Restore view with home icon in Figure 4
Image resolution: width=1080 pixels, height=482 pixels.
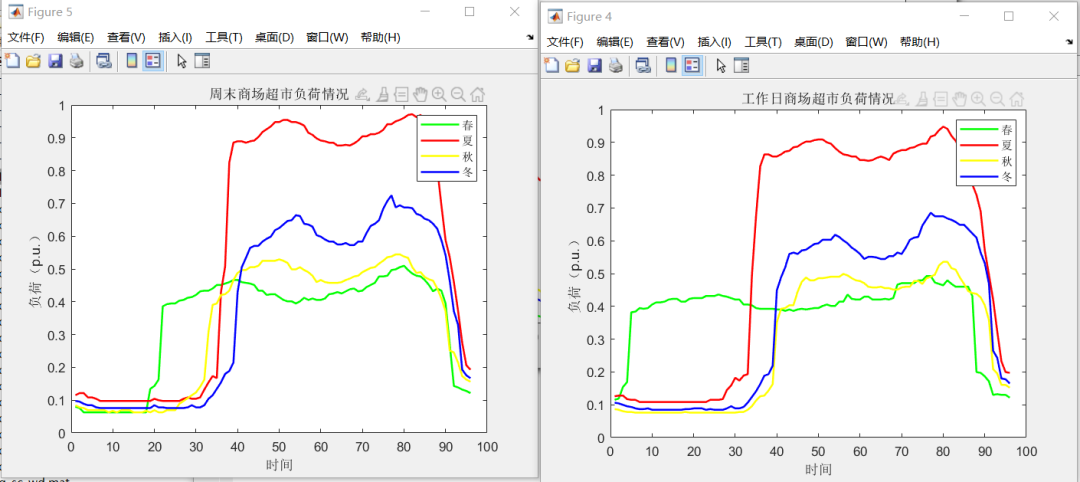(1017, 99)
